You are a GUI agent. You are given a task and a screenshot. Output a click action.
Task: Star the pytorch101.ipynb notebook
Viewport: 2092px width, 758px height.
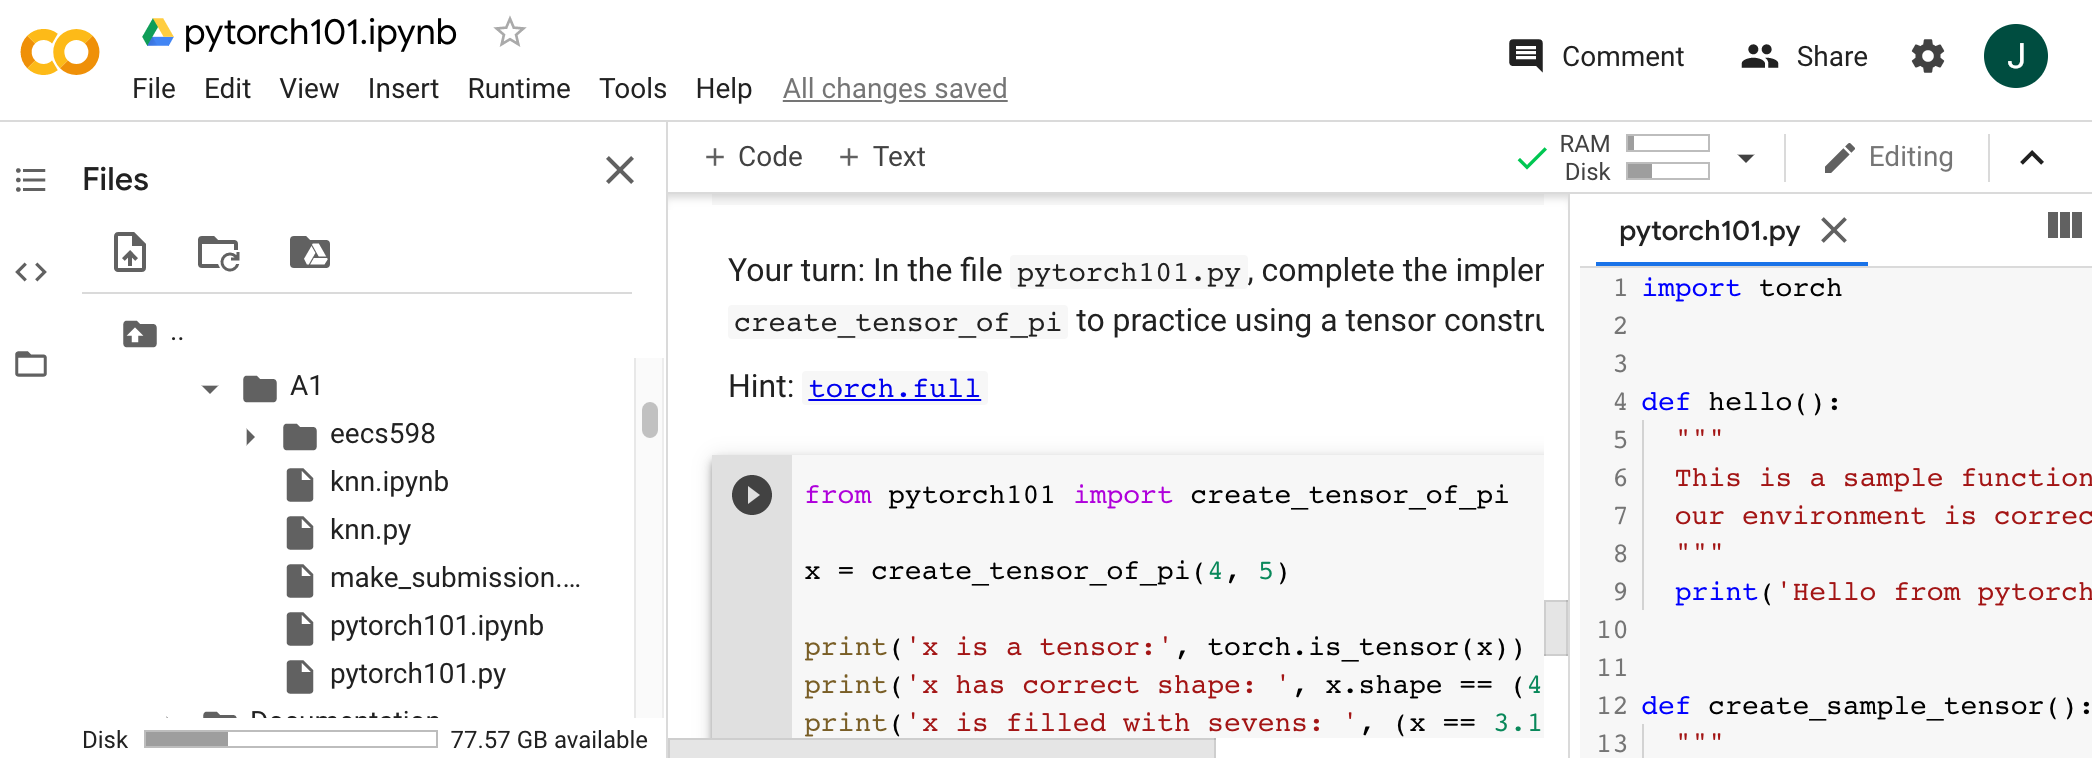[509, 33]
